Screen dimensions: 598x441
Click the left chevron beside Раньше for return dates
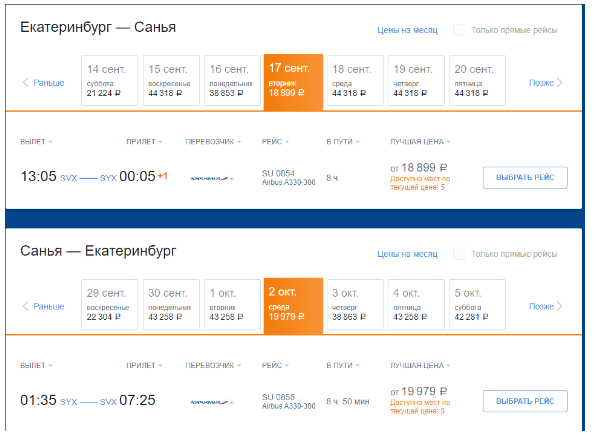pyautogui.click(x=26, y=306)
